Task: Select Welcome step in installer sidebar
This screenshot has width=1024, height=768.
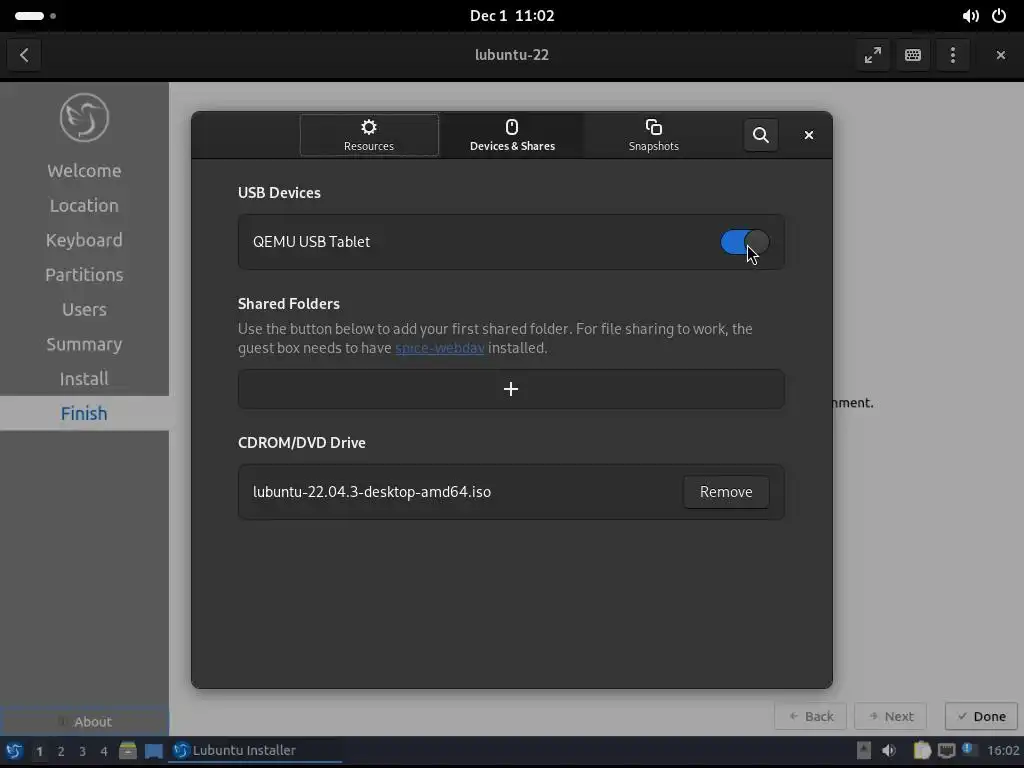Action: tap(84, 171)
